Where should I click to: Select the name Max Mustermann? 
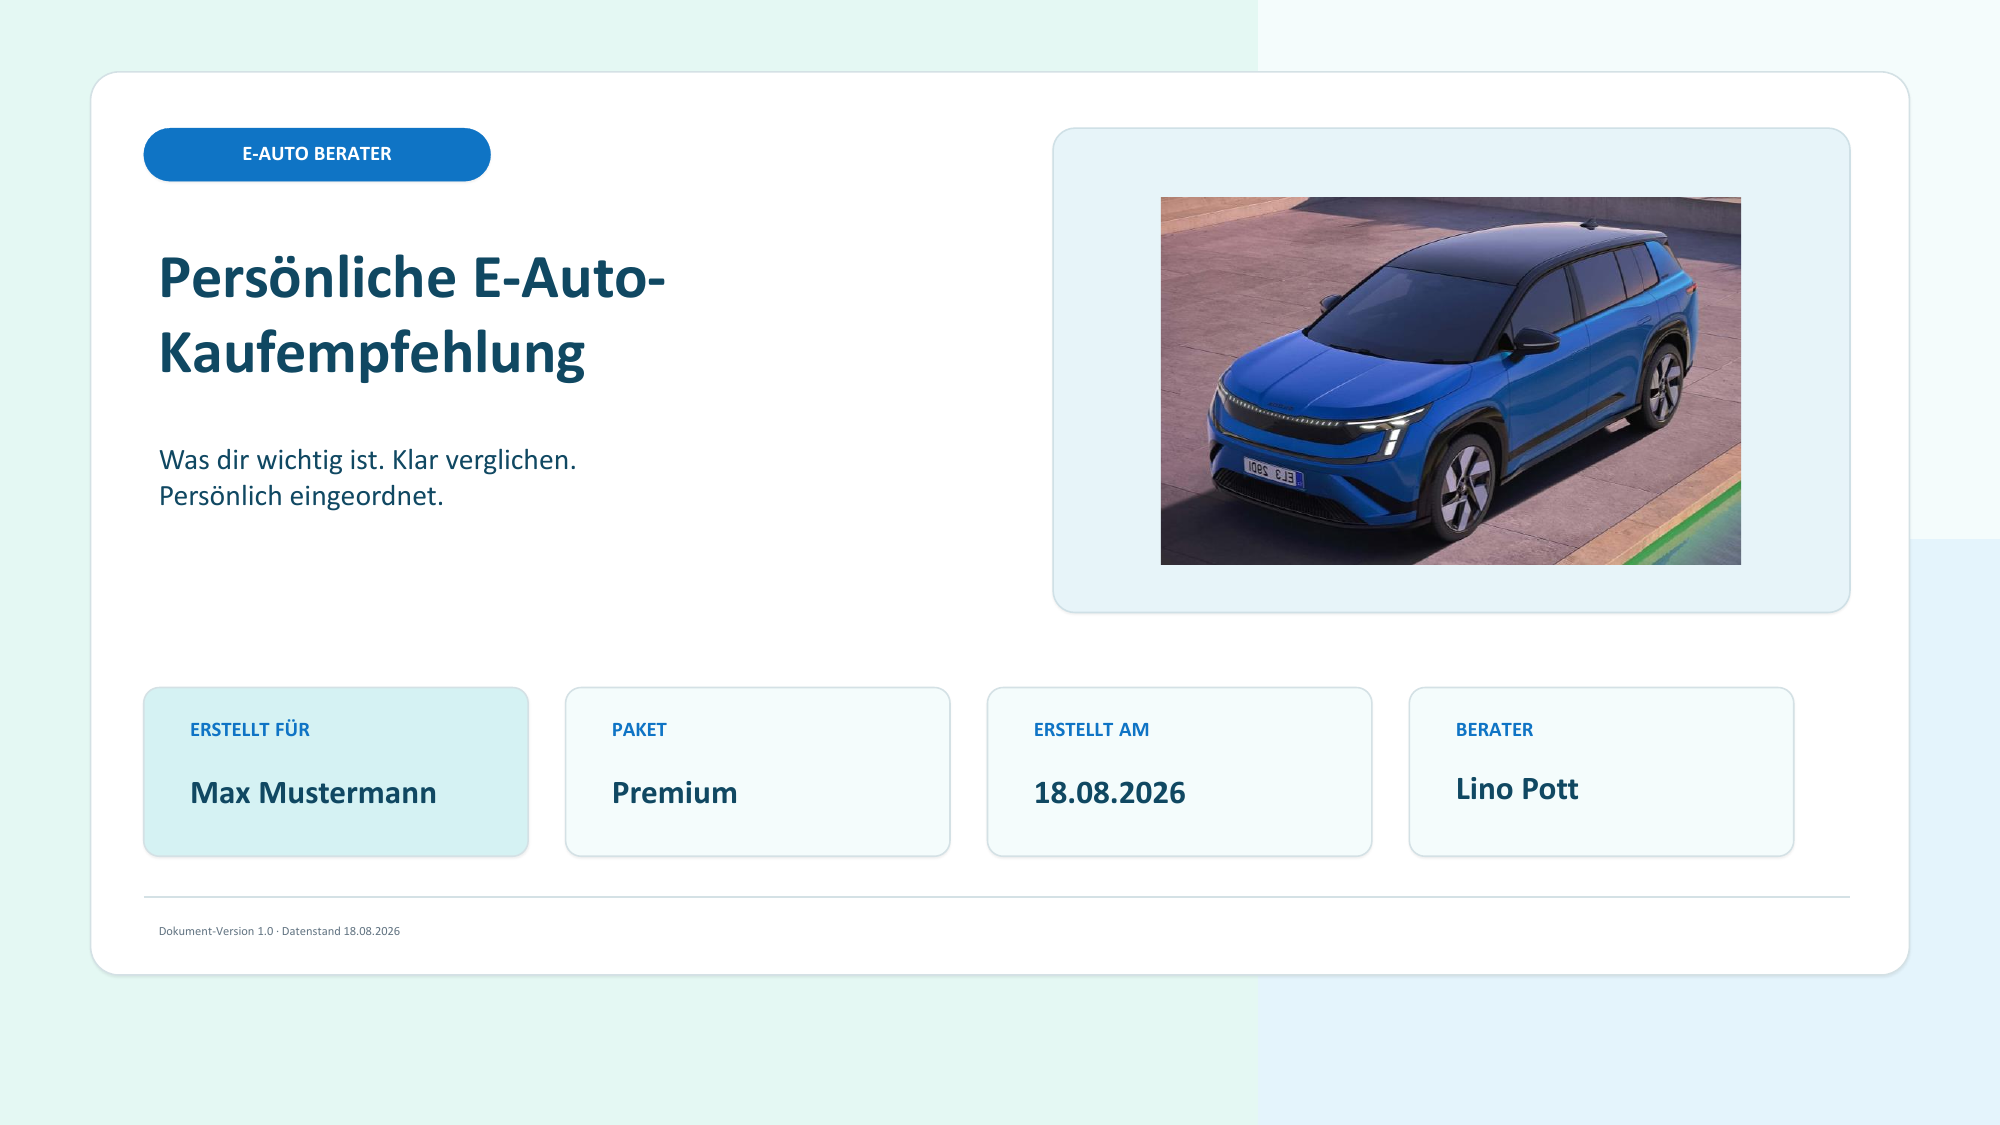pos(313,793)
